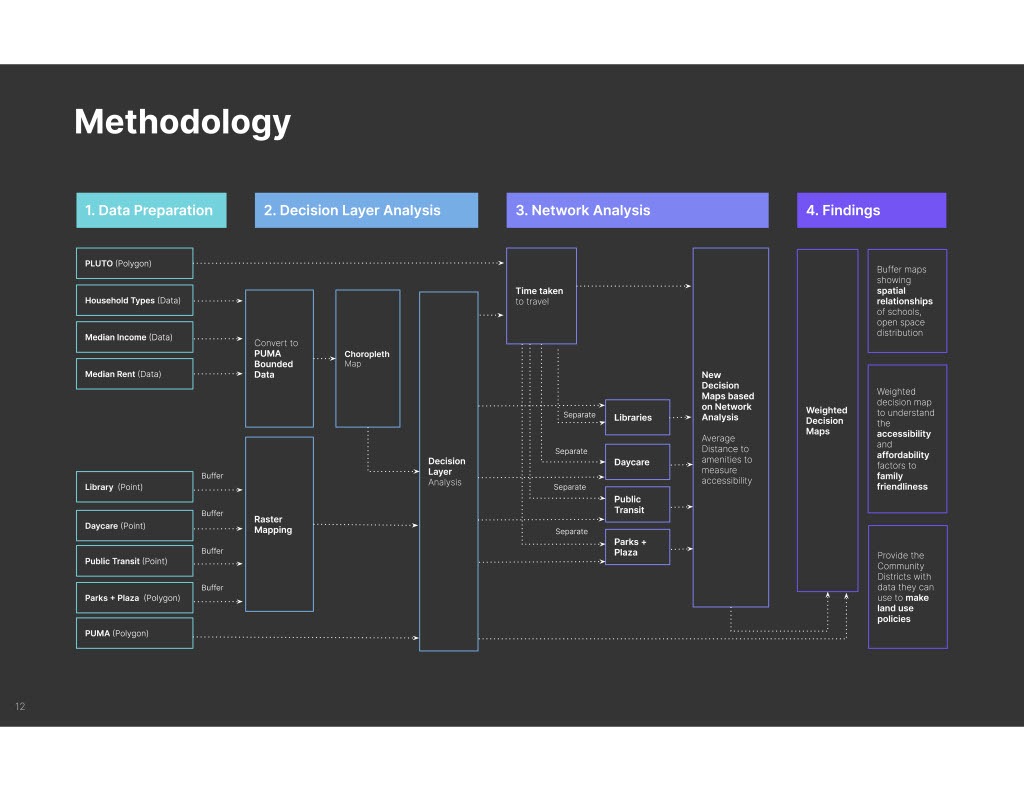Select the '2. Decision Layer Analysis' header
1024x791 pixels.
pos(366,210)
